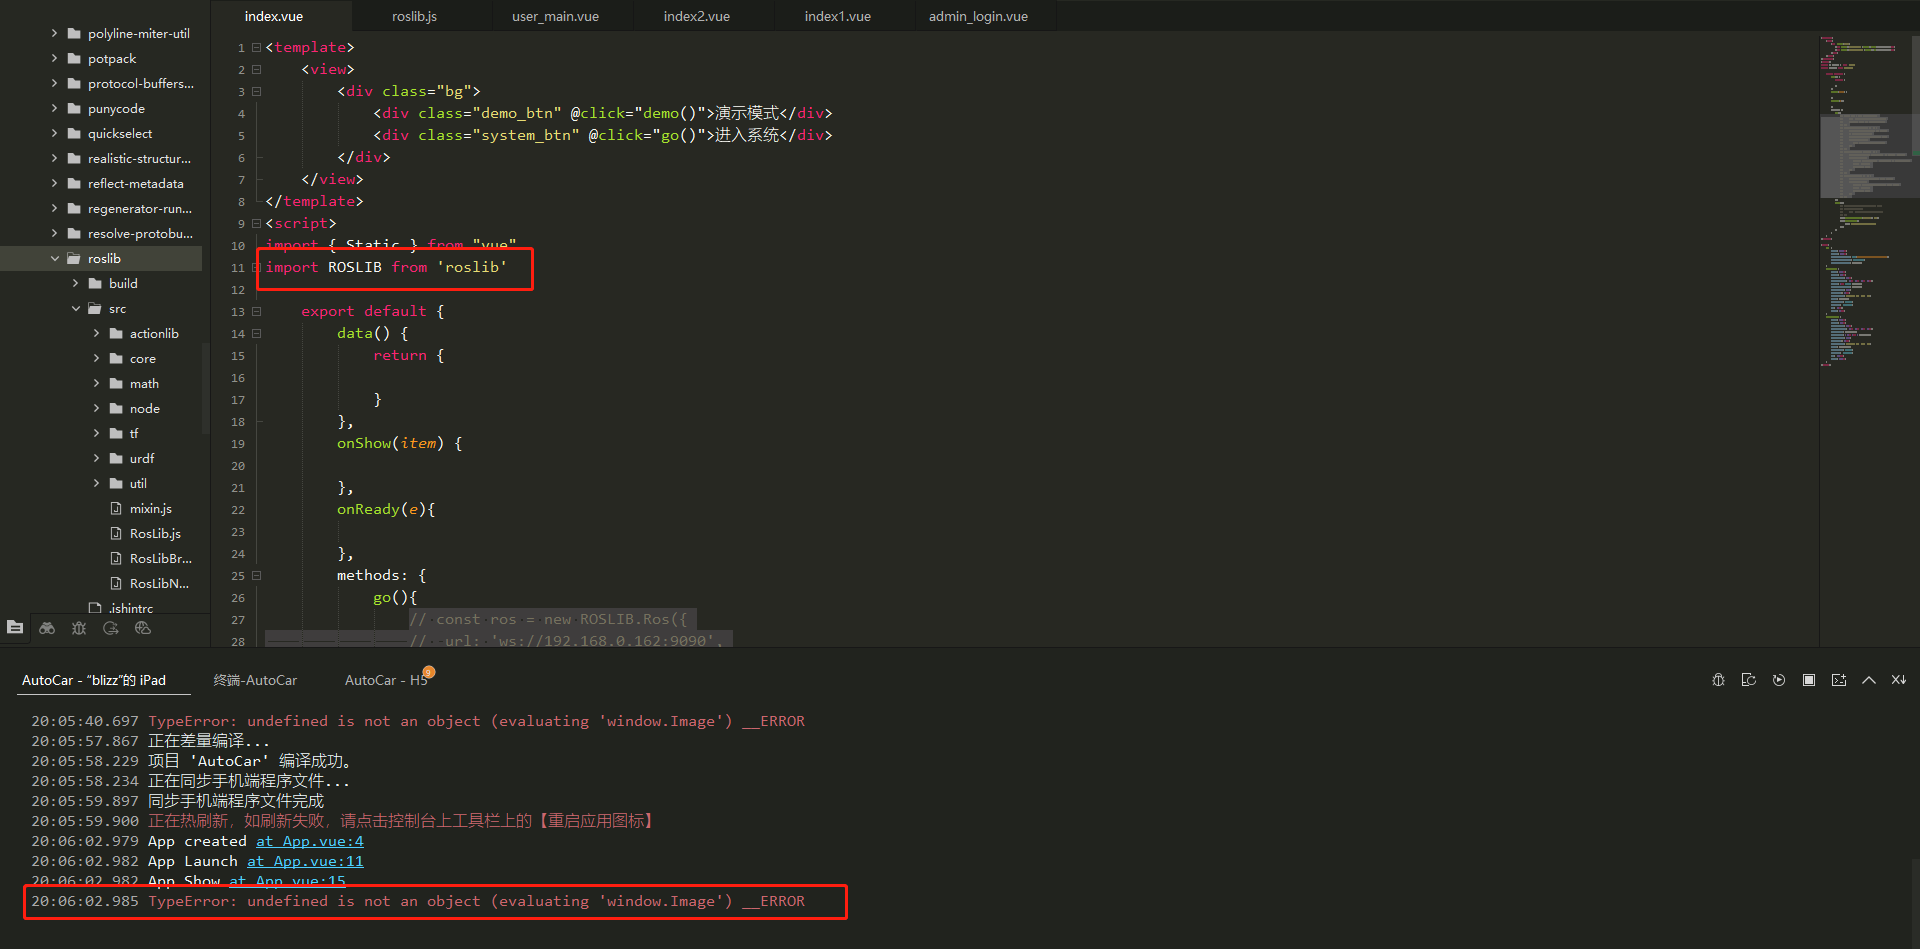The image size is (1920, 949).
Task: Expand the actionlib folder
Action: [x=96, y=333]
